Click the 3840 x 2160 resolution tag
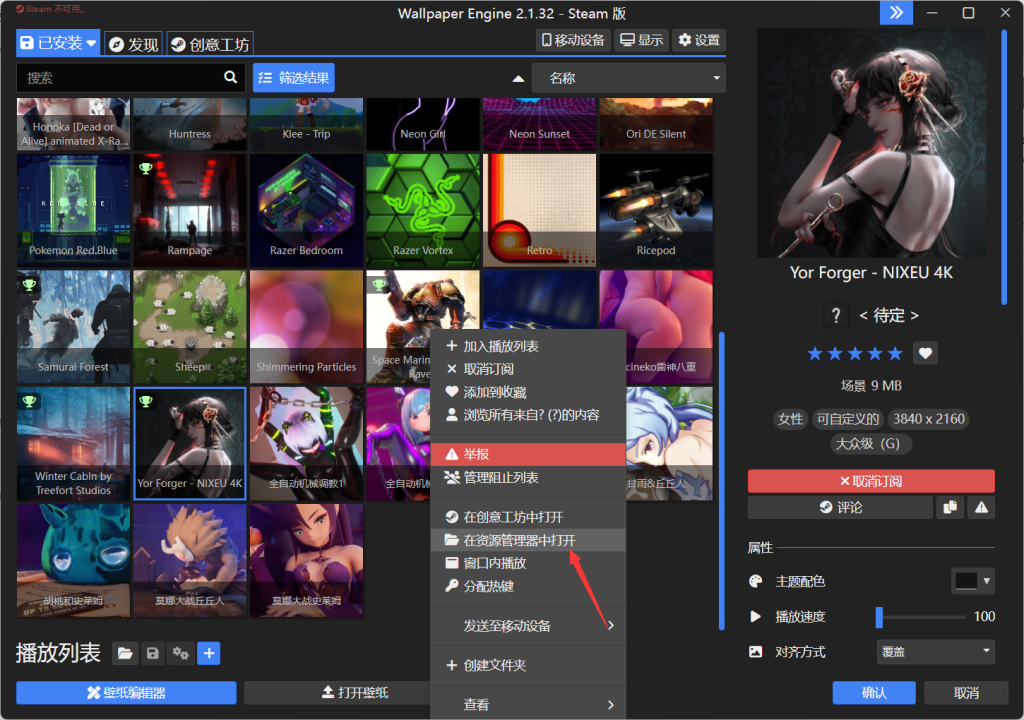 click(928, 419)
